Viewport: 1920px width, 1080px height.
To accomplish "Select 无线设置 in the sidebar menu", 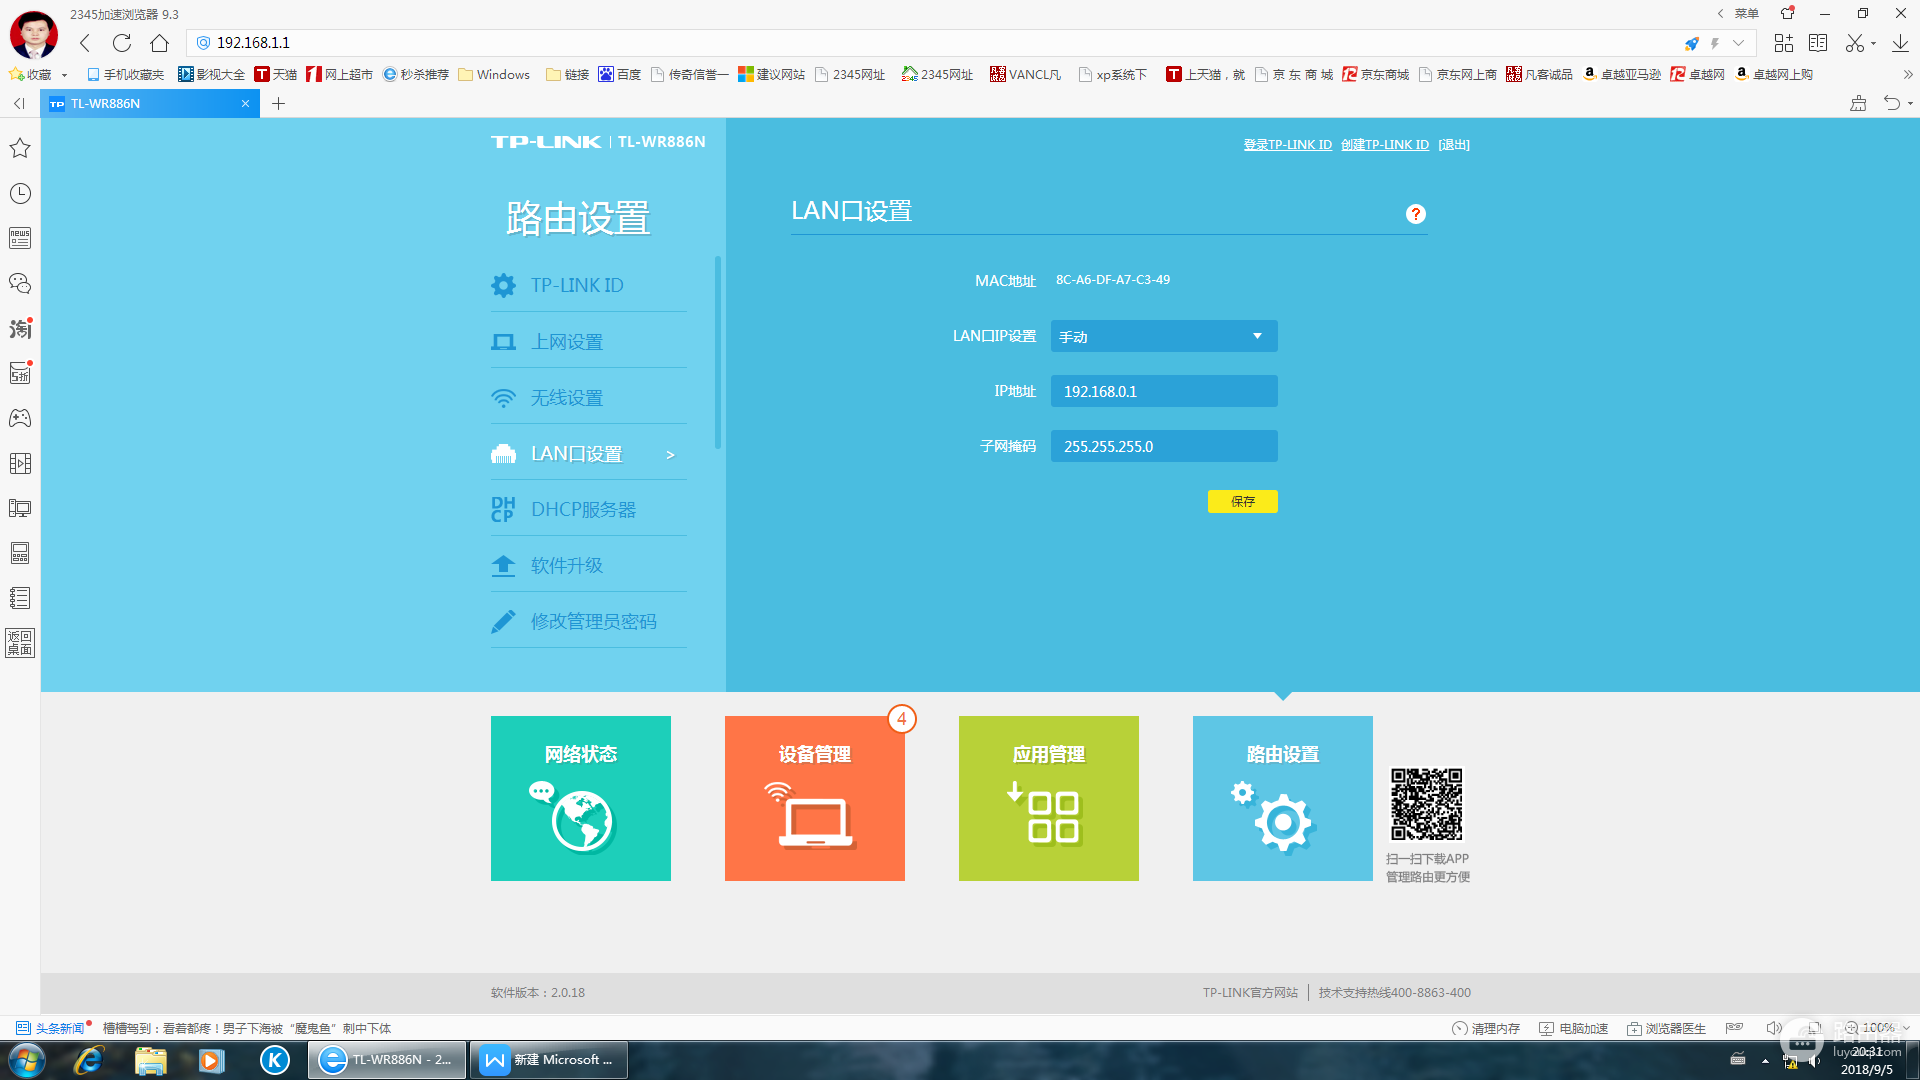I will [x=567, y=397].
